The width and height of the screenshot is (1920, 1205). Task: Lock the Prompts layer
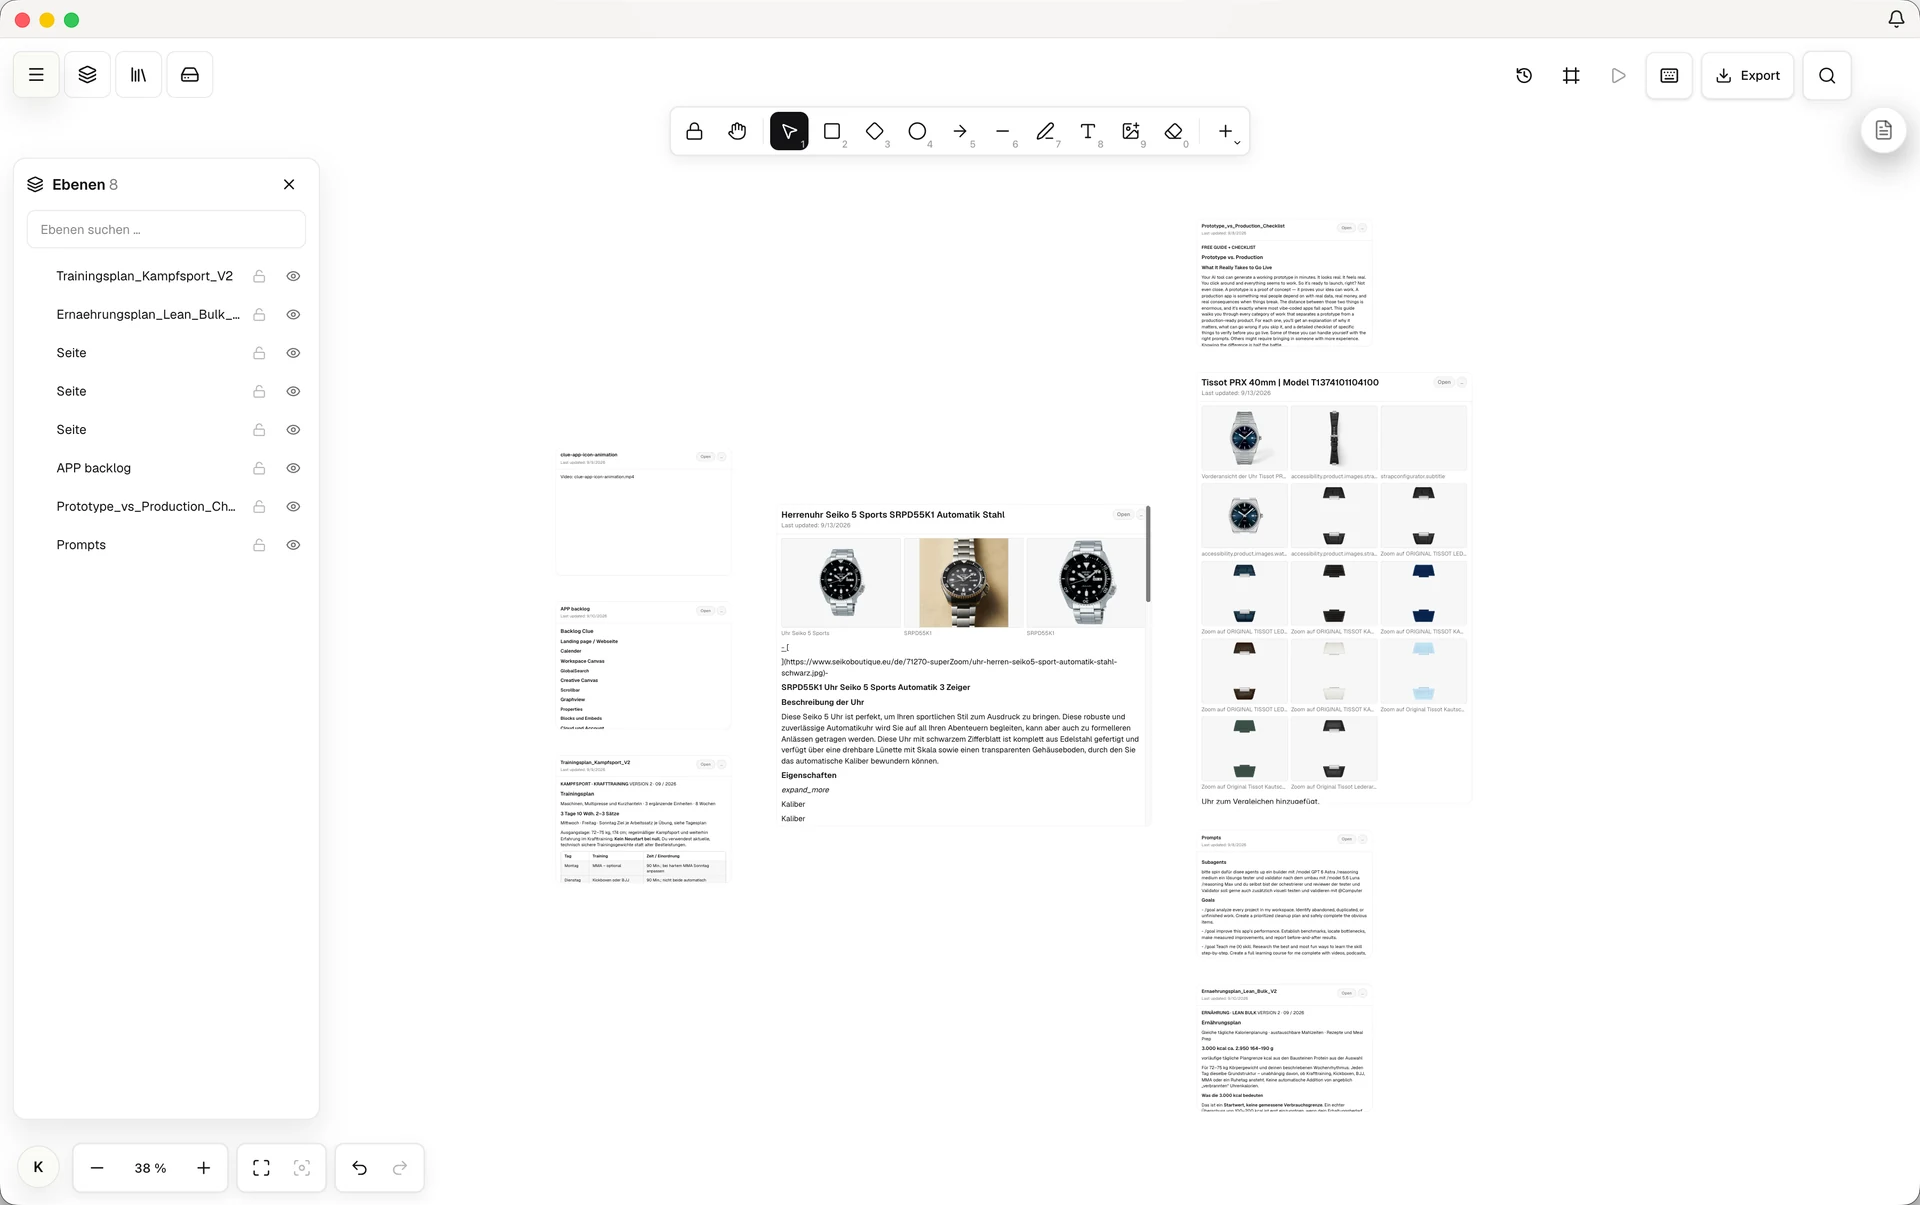(x=259, y=545)
